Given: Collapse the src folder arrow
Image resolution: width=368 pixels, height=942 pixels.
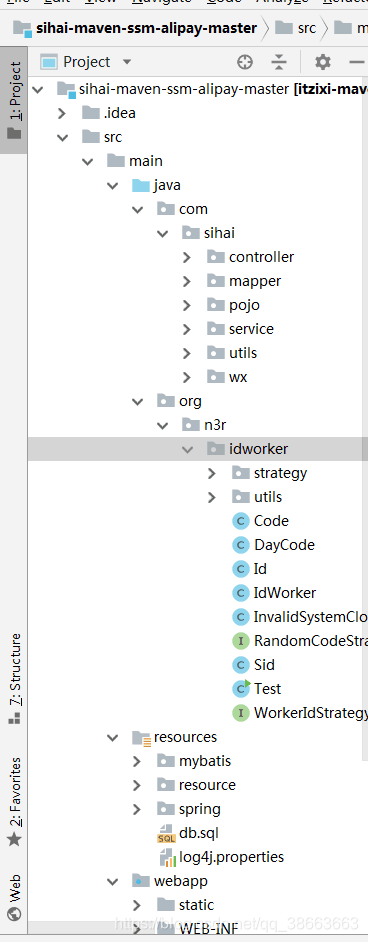Looking at the screenshot, I should pyautogui.click(x=62, y=137).
